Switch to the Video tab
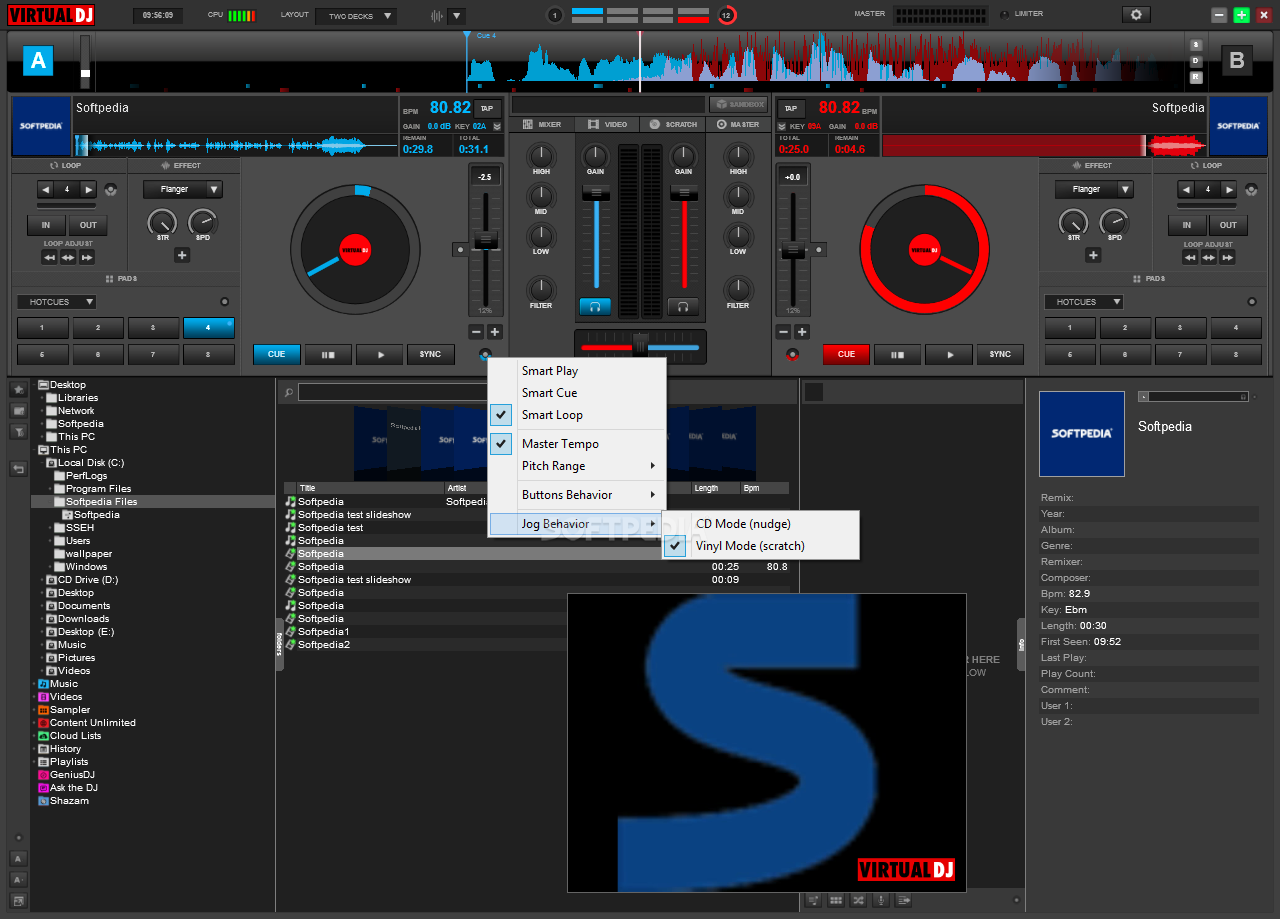The height and width of the screenshot is (919, 1280). coord(607,124)
